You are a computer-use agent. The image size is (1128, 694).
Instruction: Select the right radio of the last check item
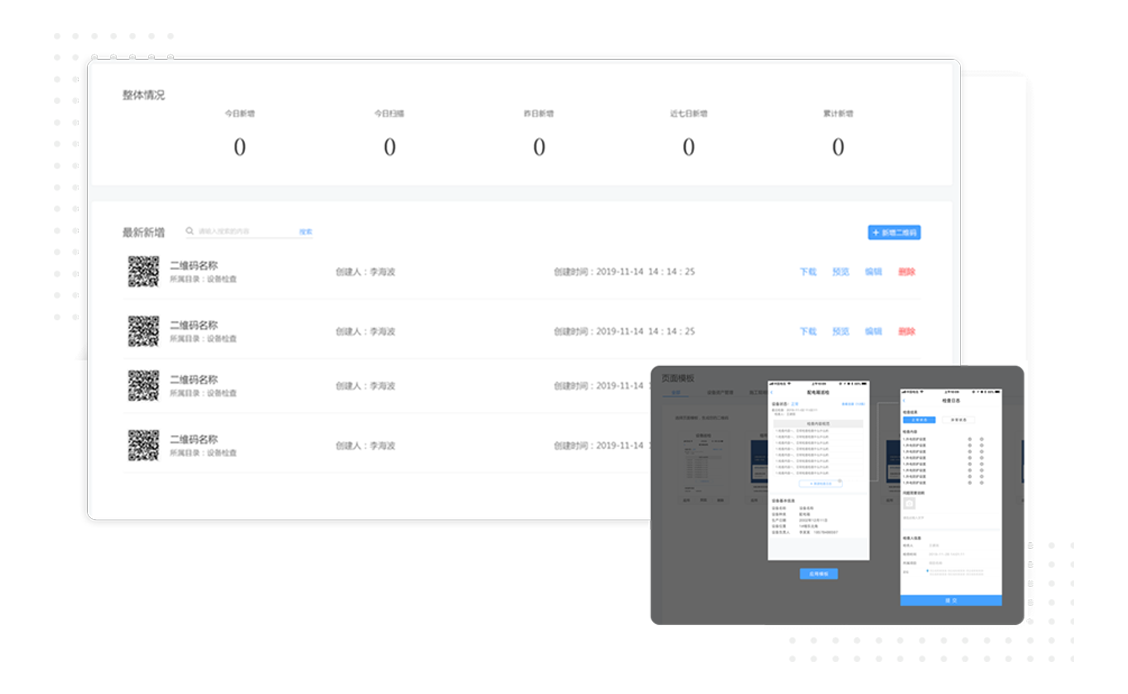click(x=982, y=483)
